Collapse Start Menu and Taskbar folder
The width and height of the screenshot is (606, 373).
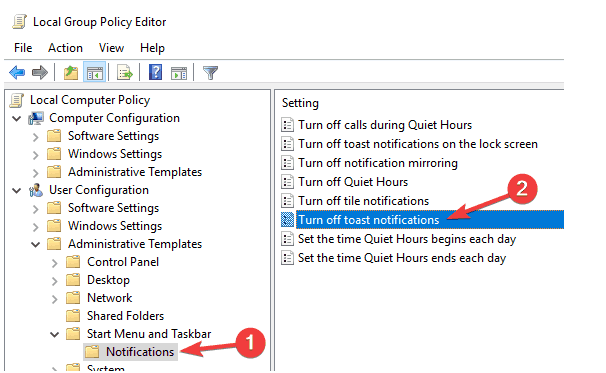(54, 334)
